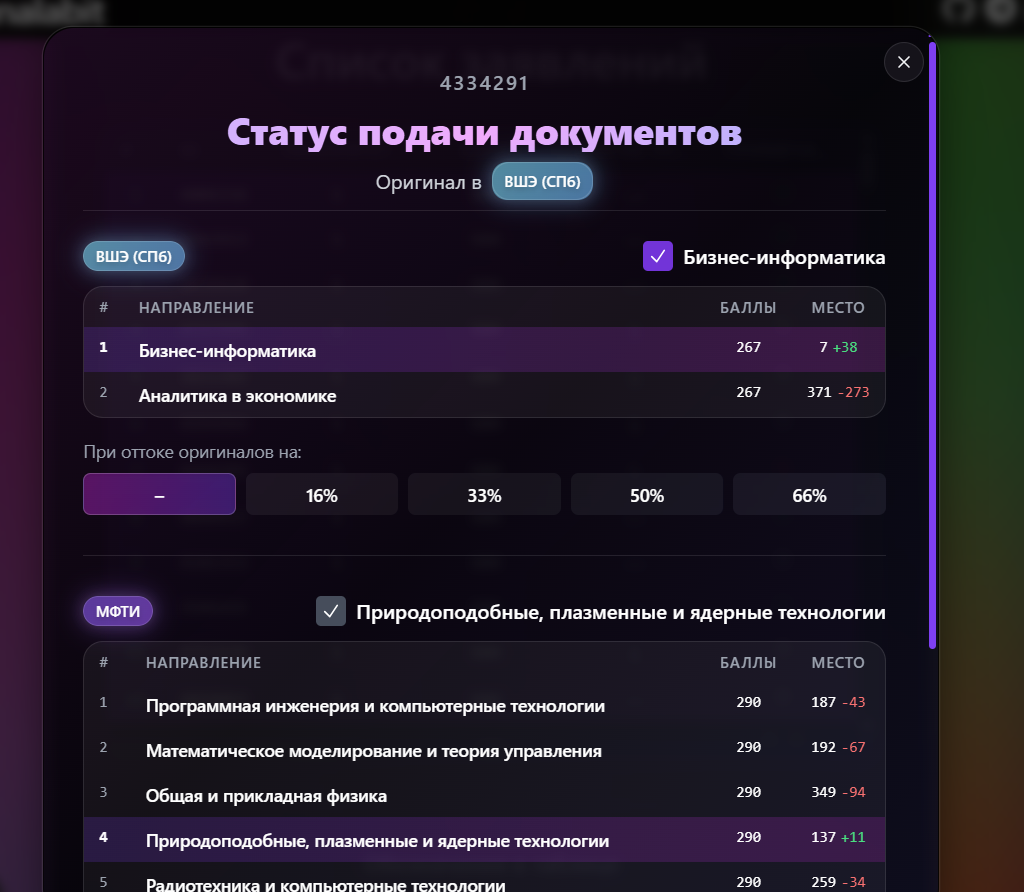Click the -43 place change value
Image resolution: width=1024 pixels, height=892 pixels.
[x=854, y=703]
